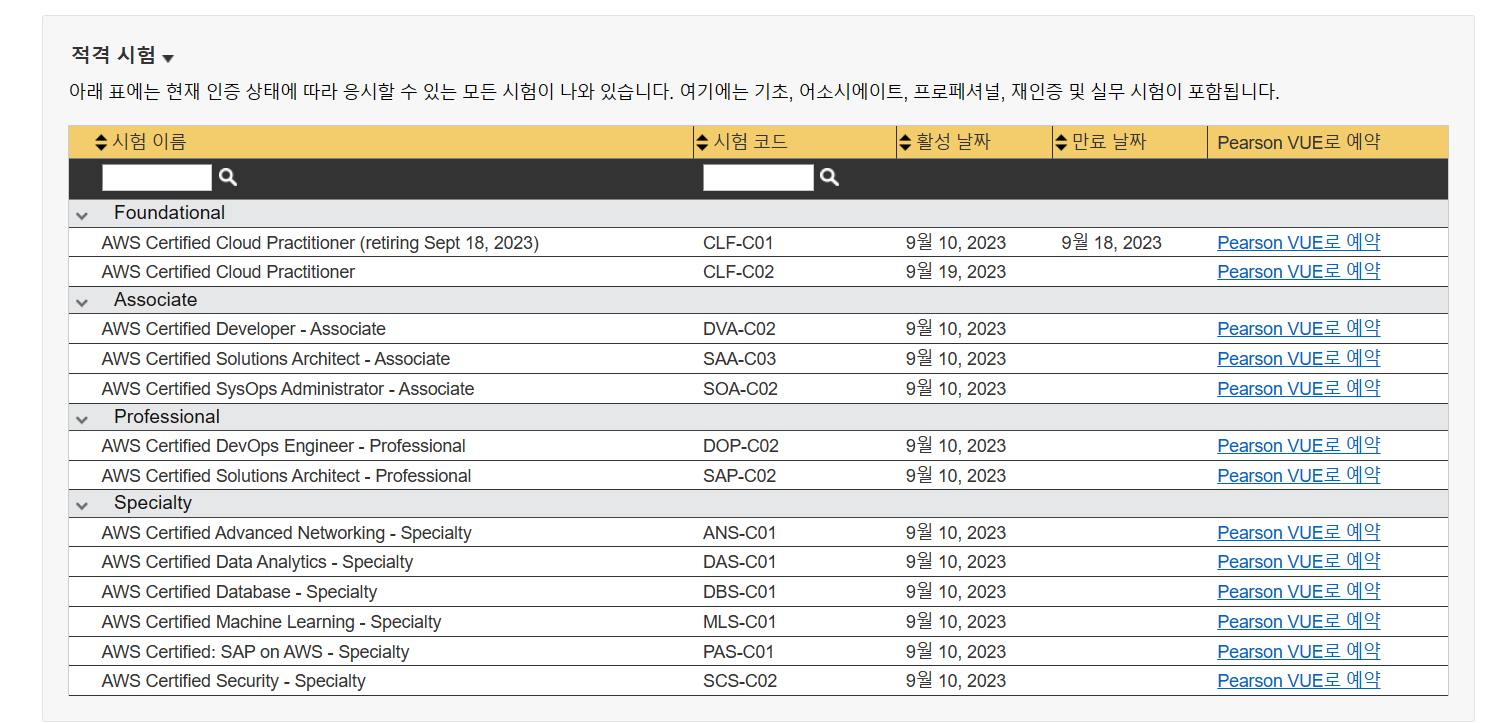Select AWS Certified Database - Specialty text
Screen dimensions: 1486x723
[x=239, y=592]
